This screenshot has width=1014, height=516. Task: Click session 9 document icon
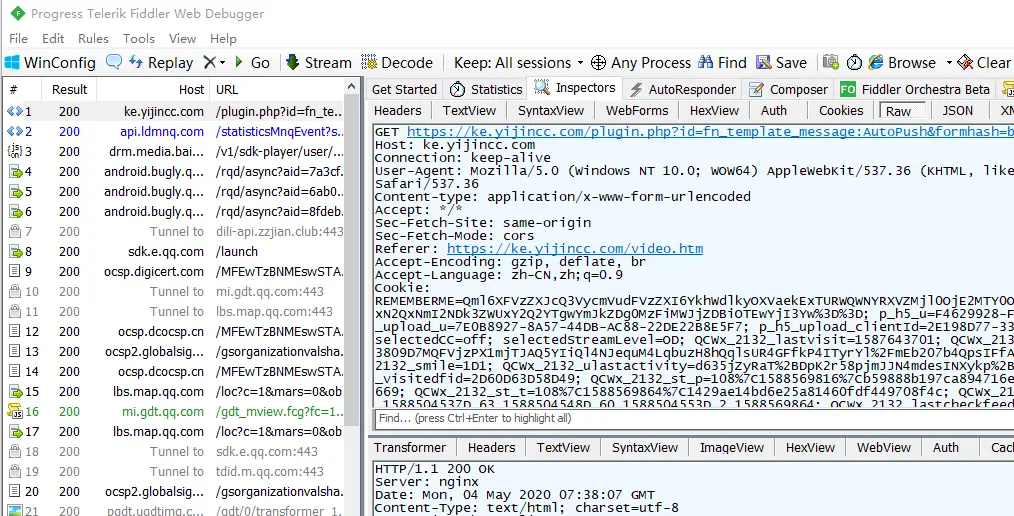click(14, 272)
